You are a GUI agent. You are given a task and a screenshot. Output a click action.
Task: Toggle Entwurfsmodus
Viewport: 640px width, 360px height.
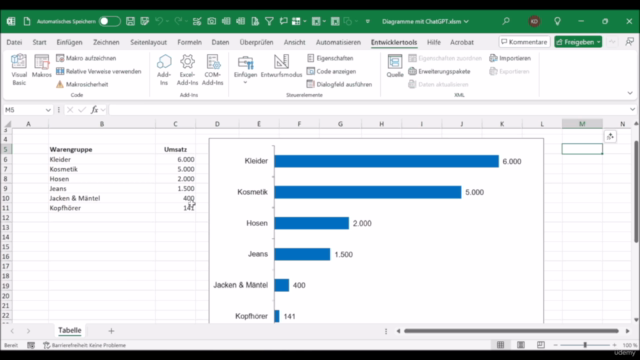(x=281, y=66)
